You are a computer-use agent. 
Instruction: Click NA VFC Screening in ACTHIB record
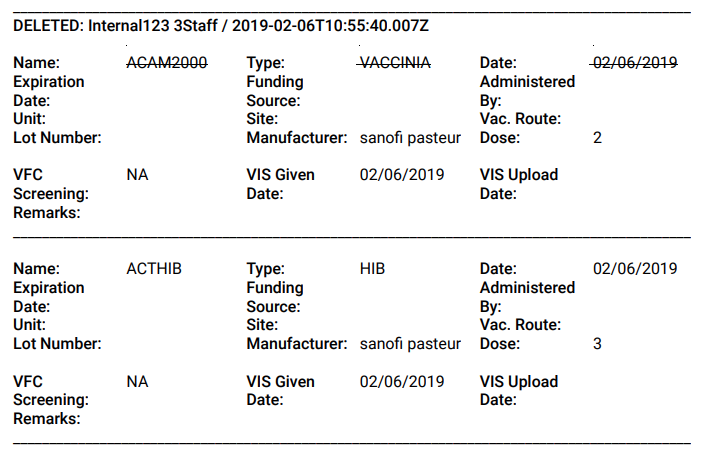137,381
